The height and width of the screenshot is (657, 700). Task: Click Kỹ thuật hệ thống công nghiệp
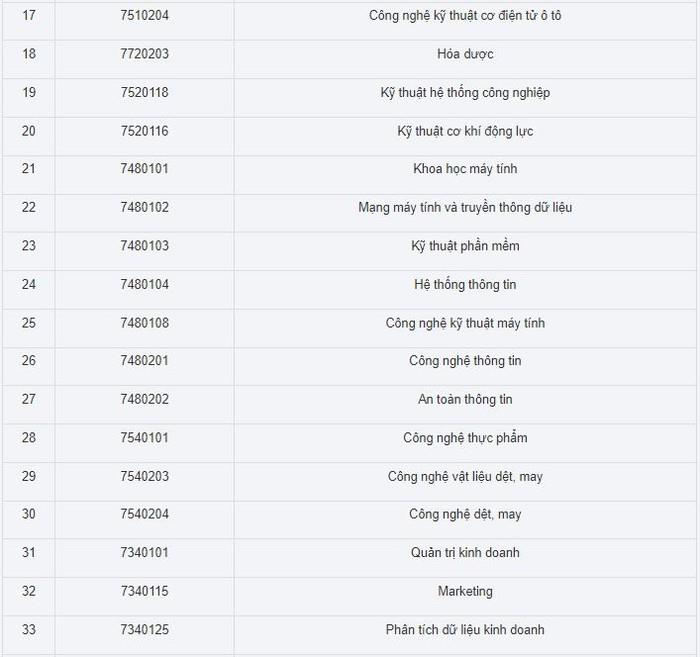tap(465, 93)
